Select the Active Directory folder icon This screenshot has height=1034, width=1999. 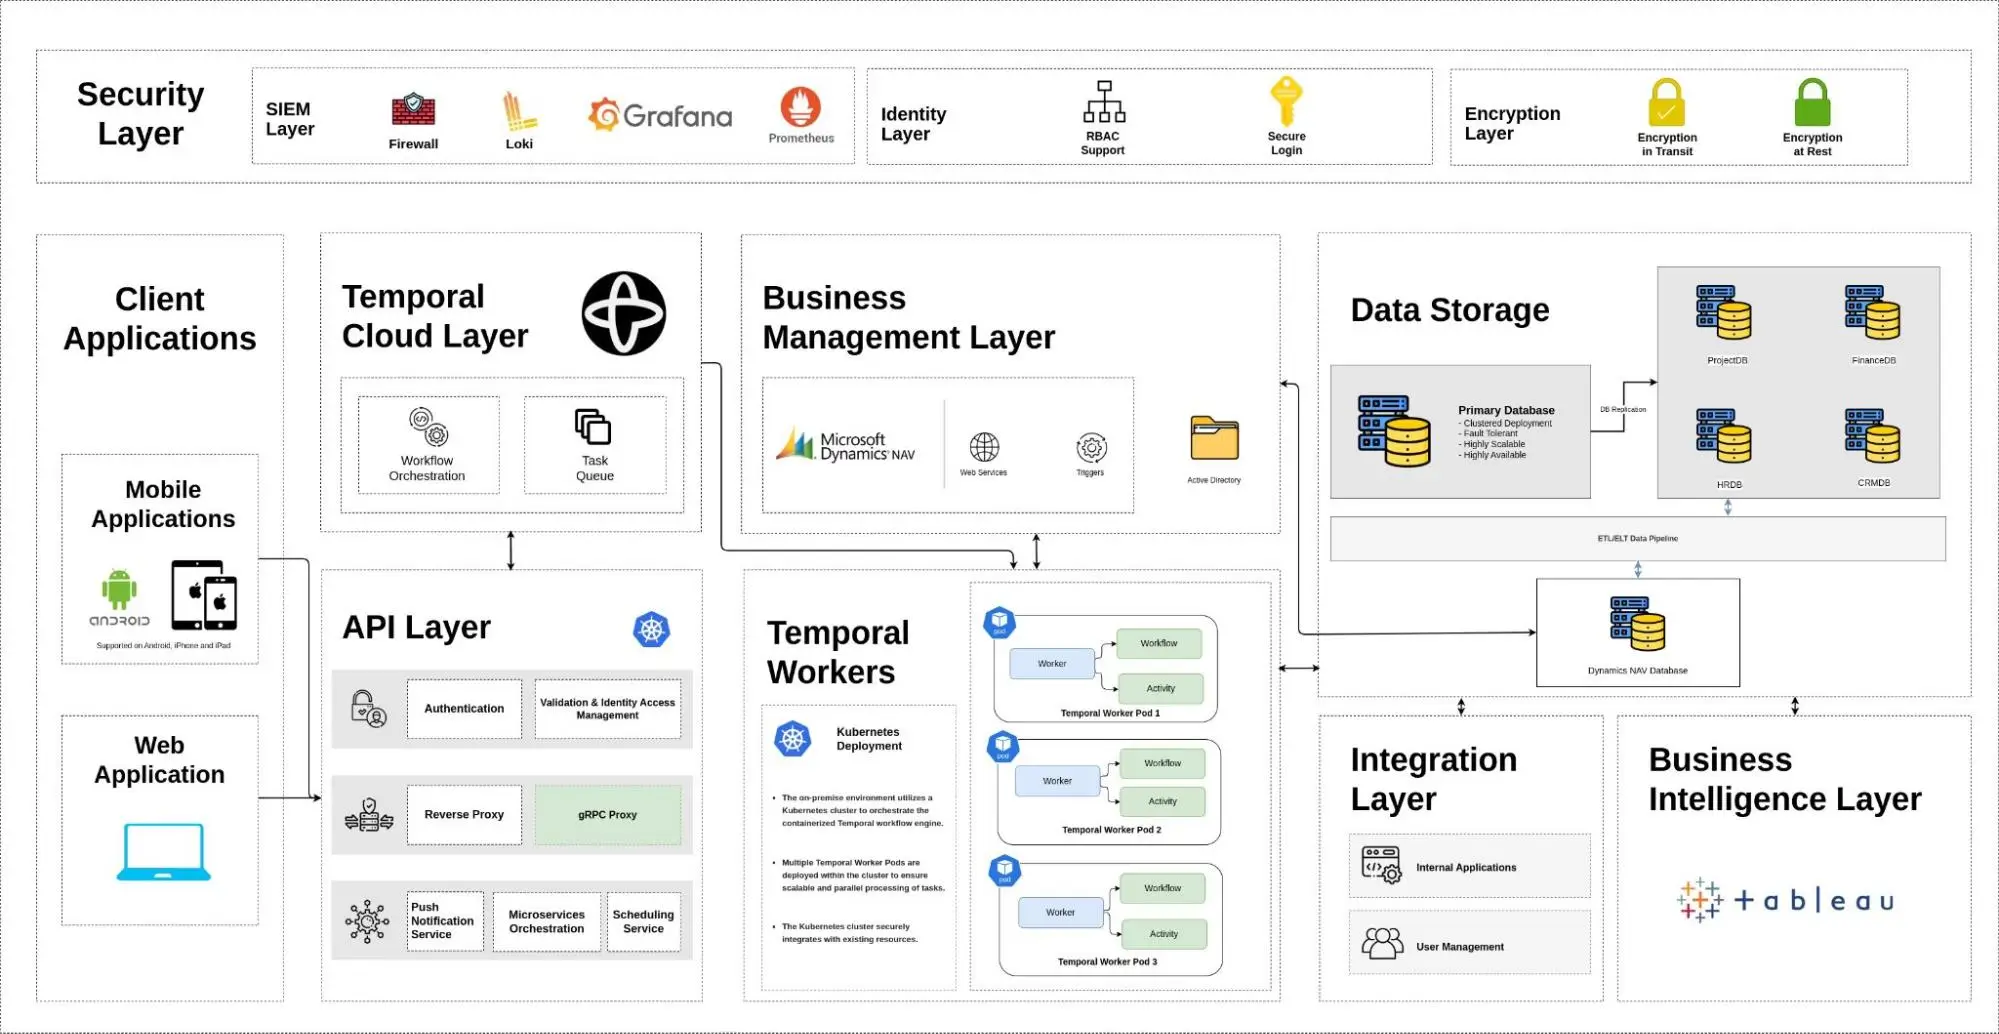click(1214, 439)
